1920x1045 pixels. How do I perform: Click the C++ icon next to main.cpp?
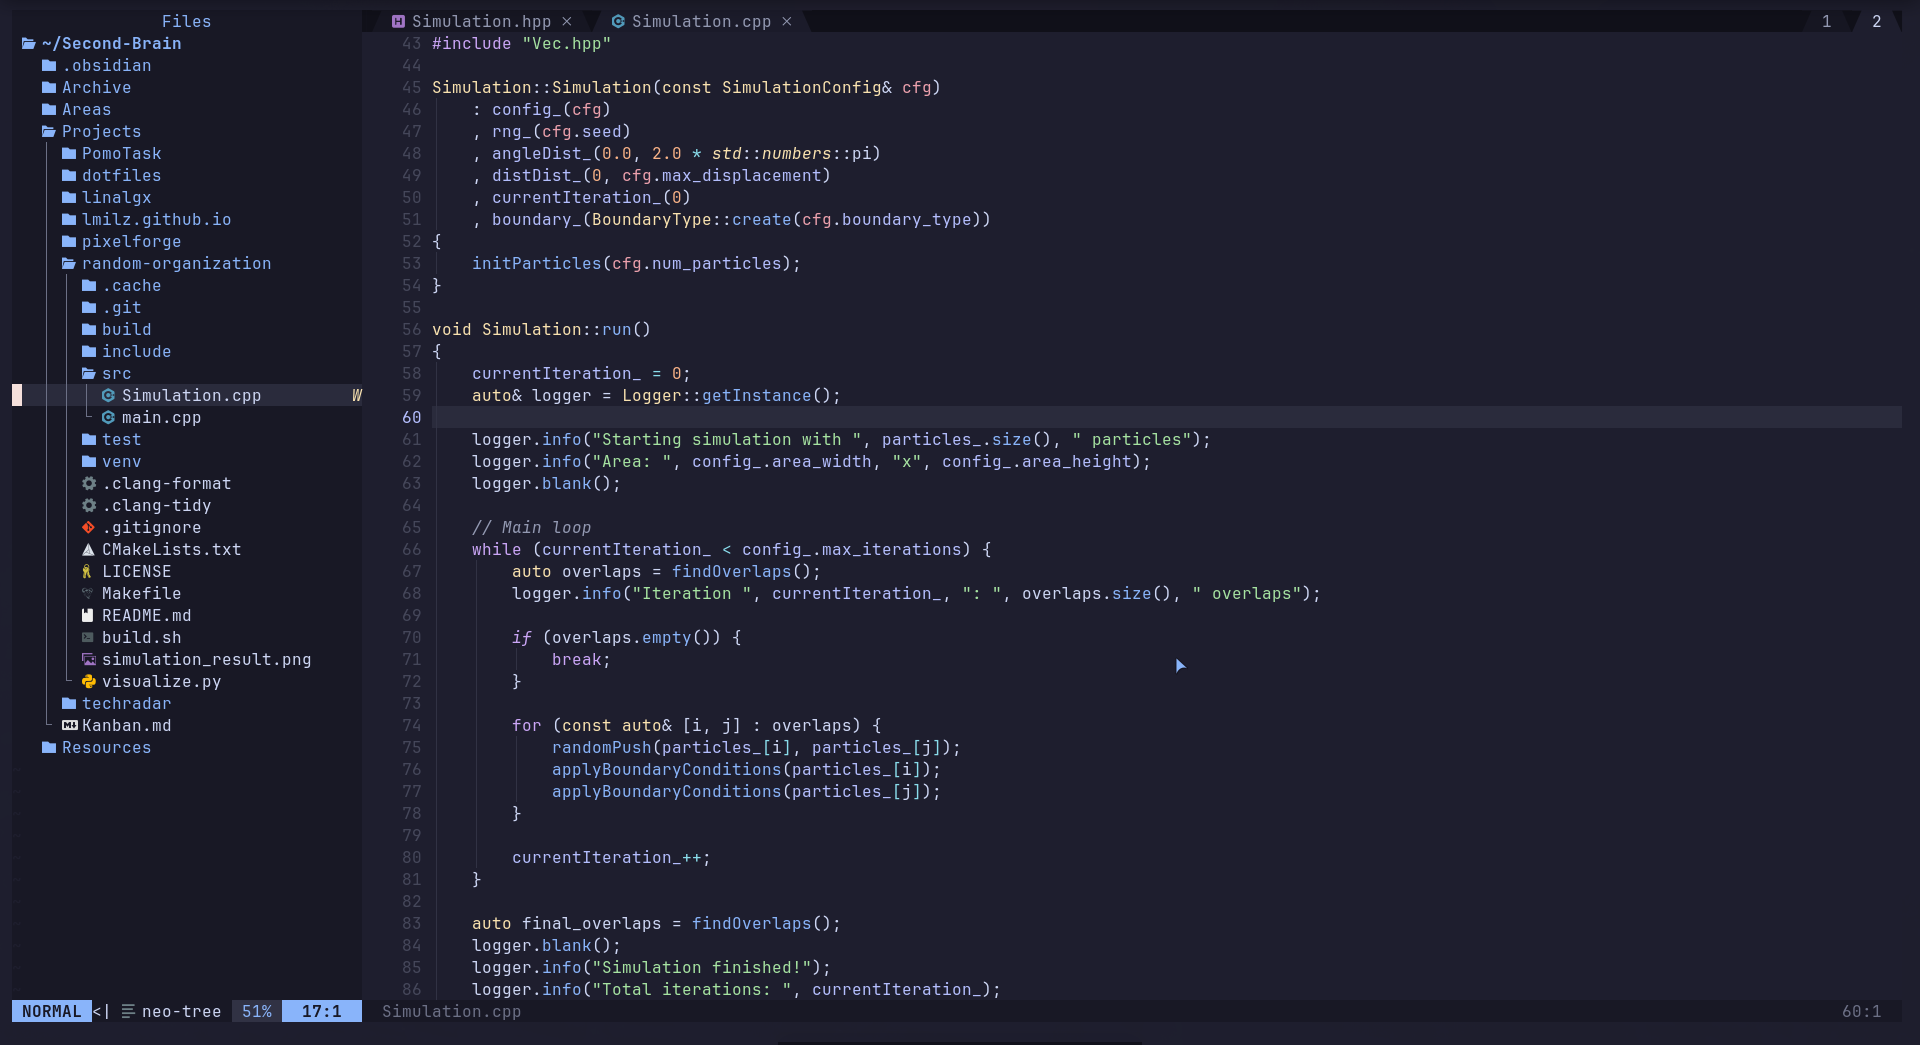109,418
